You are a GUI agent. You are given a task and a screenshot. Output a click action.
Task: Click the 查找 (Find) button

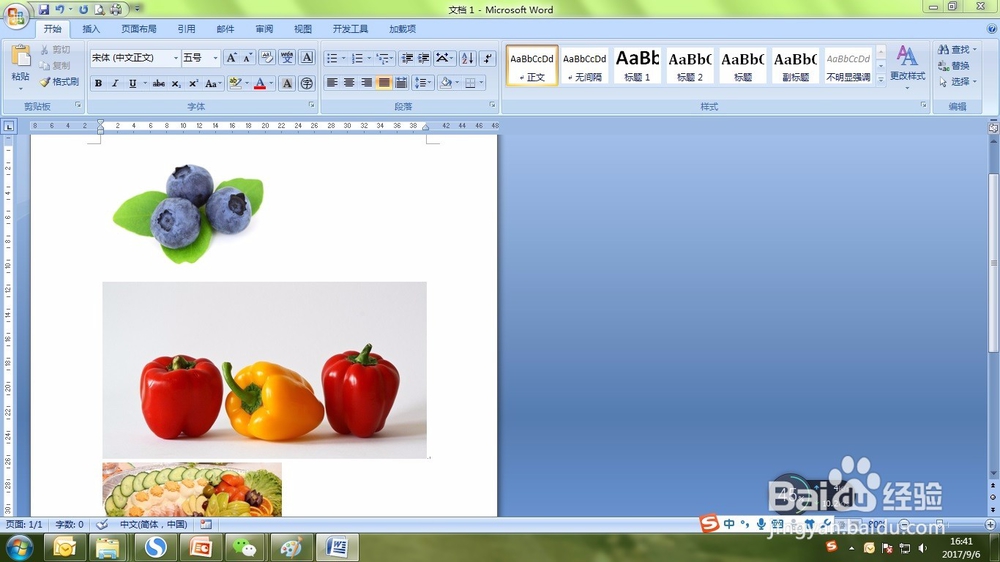pos(957,49)
